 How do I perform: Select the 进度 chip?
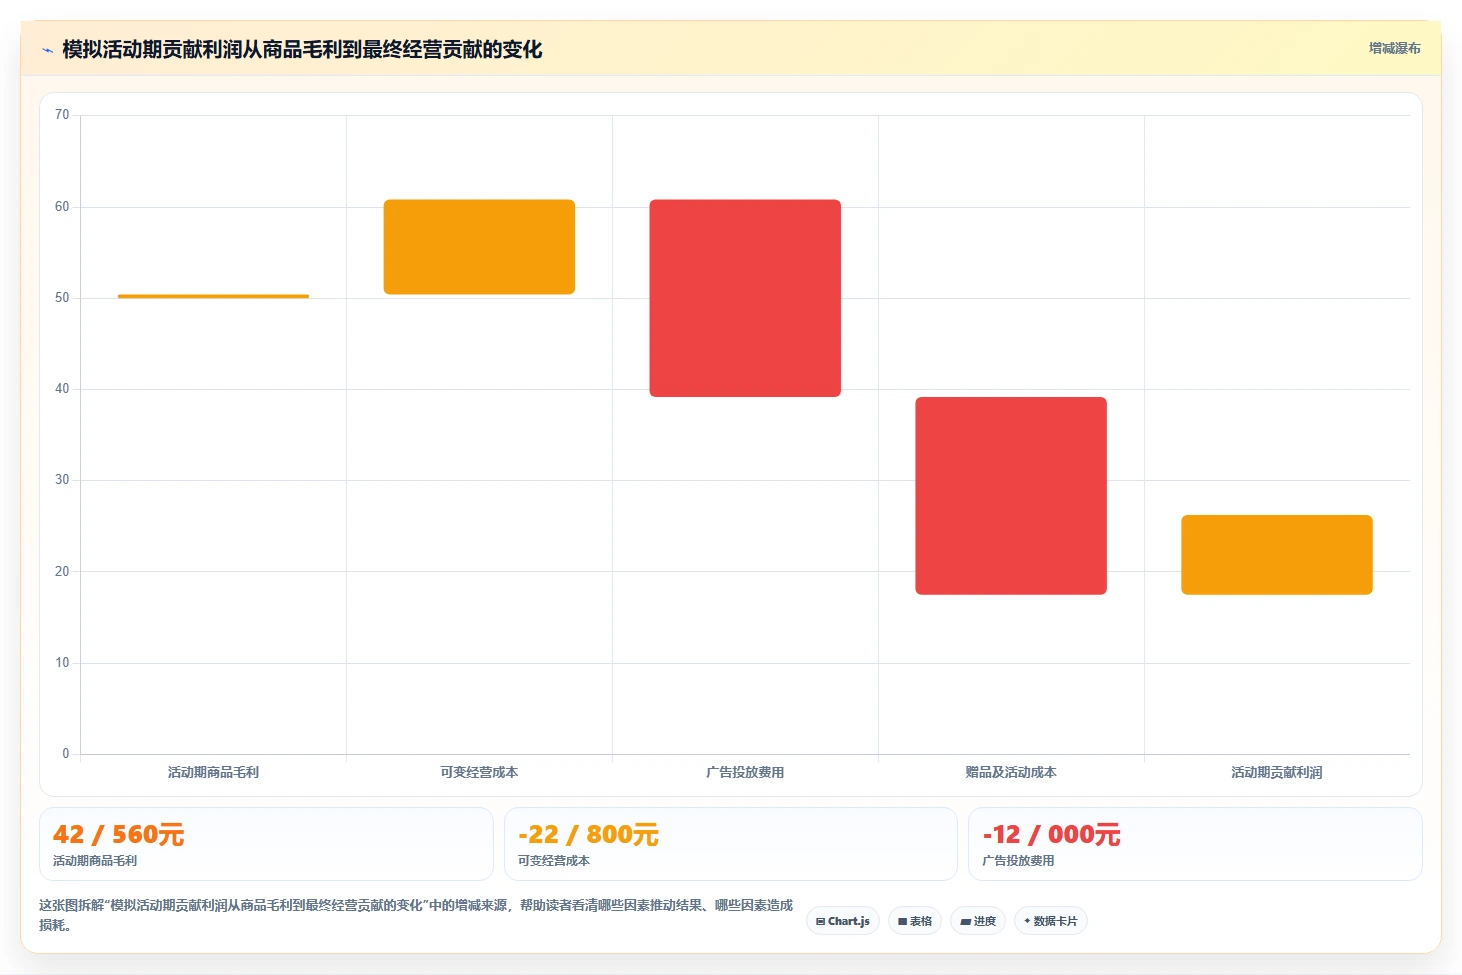point(978,921)
